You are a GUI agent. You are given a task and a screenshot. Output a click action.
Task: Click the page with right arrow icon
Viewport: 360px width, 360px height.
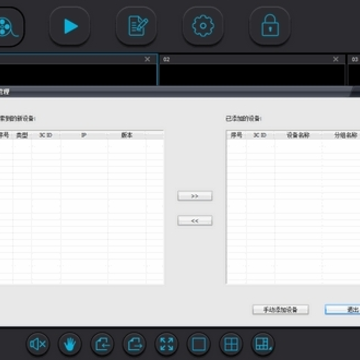point(134,344)
